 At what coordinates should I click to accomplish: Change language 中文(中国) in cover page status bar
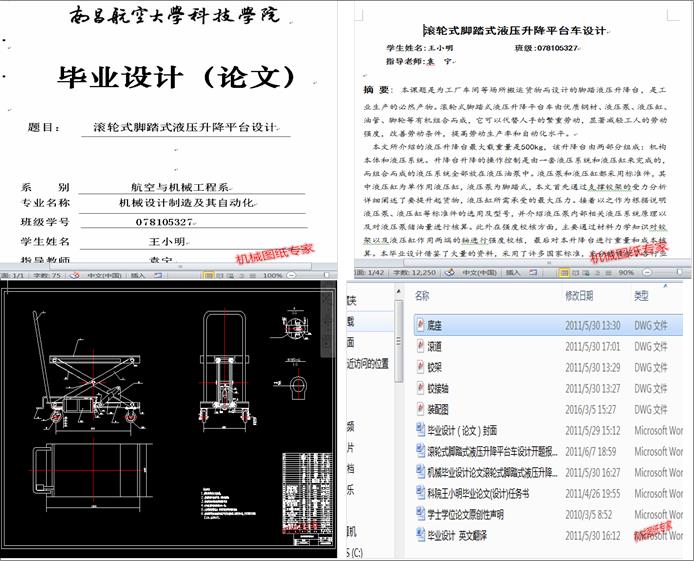click(104, 275)
